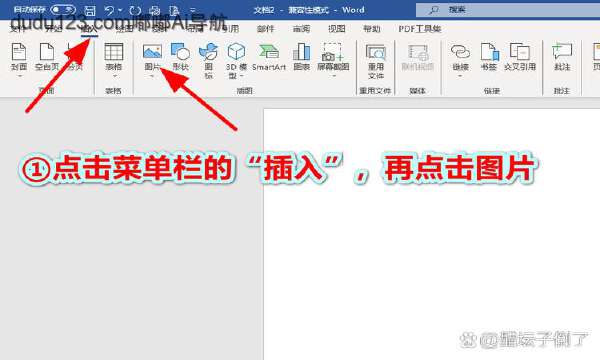Expand the 3D 模型 dropdown arrow
The width and height of the screenshot is (600, 360).
[241, 76]
